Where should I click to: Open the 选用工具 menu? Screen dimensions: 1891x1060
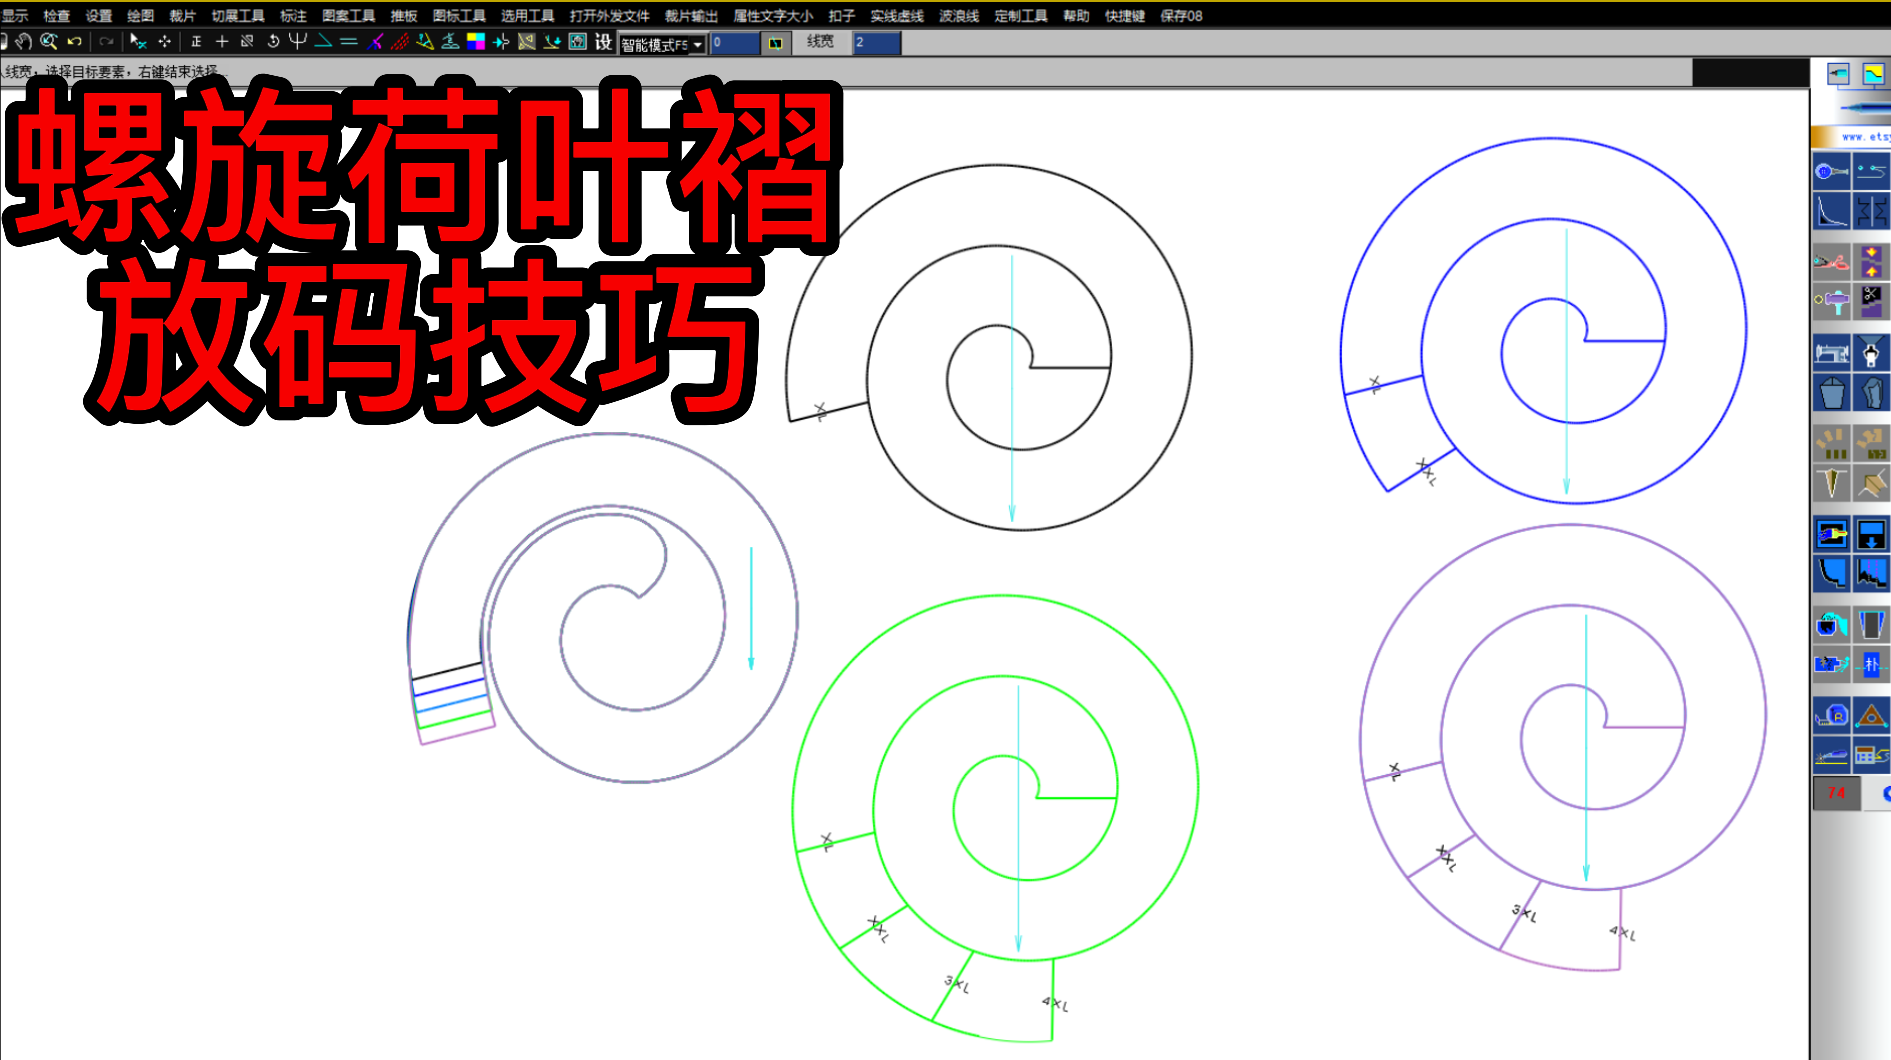527,15
